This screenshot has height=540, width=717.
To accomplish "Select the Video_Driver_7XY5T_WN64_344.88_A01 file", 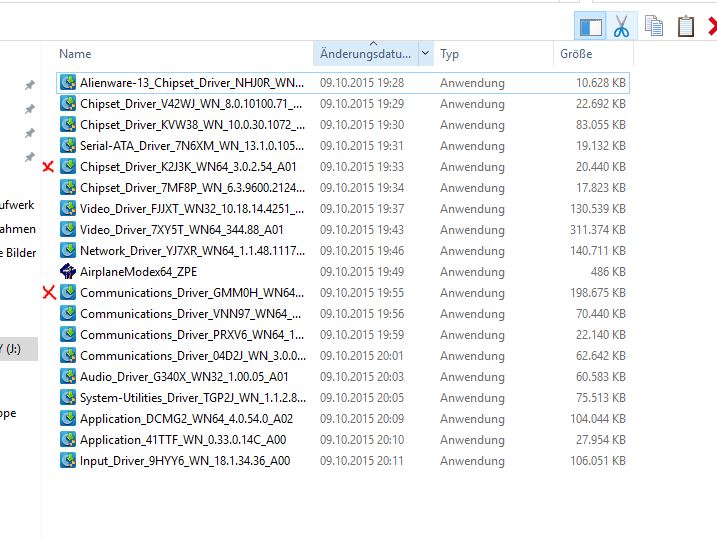I will pos(182,230).
